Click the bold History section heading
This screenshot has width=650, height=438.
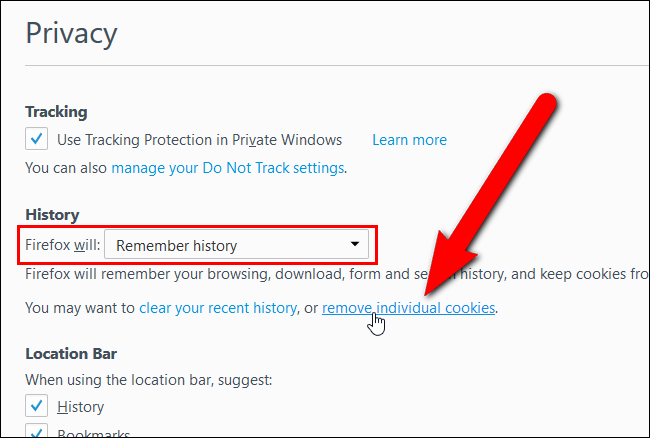(52, 215)
